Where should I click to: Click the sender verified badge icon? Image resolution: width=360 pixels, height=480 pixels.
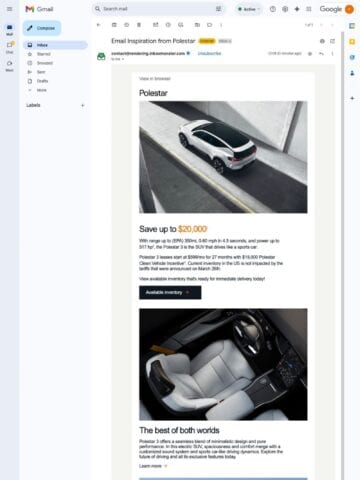pyautogui.click(x=188, y=53)
